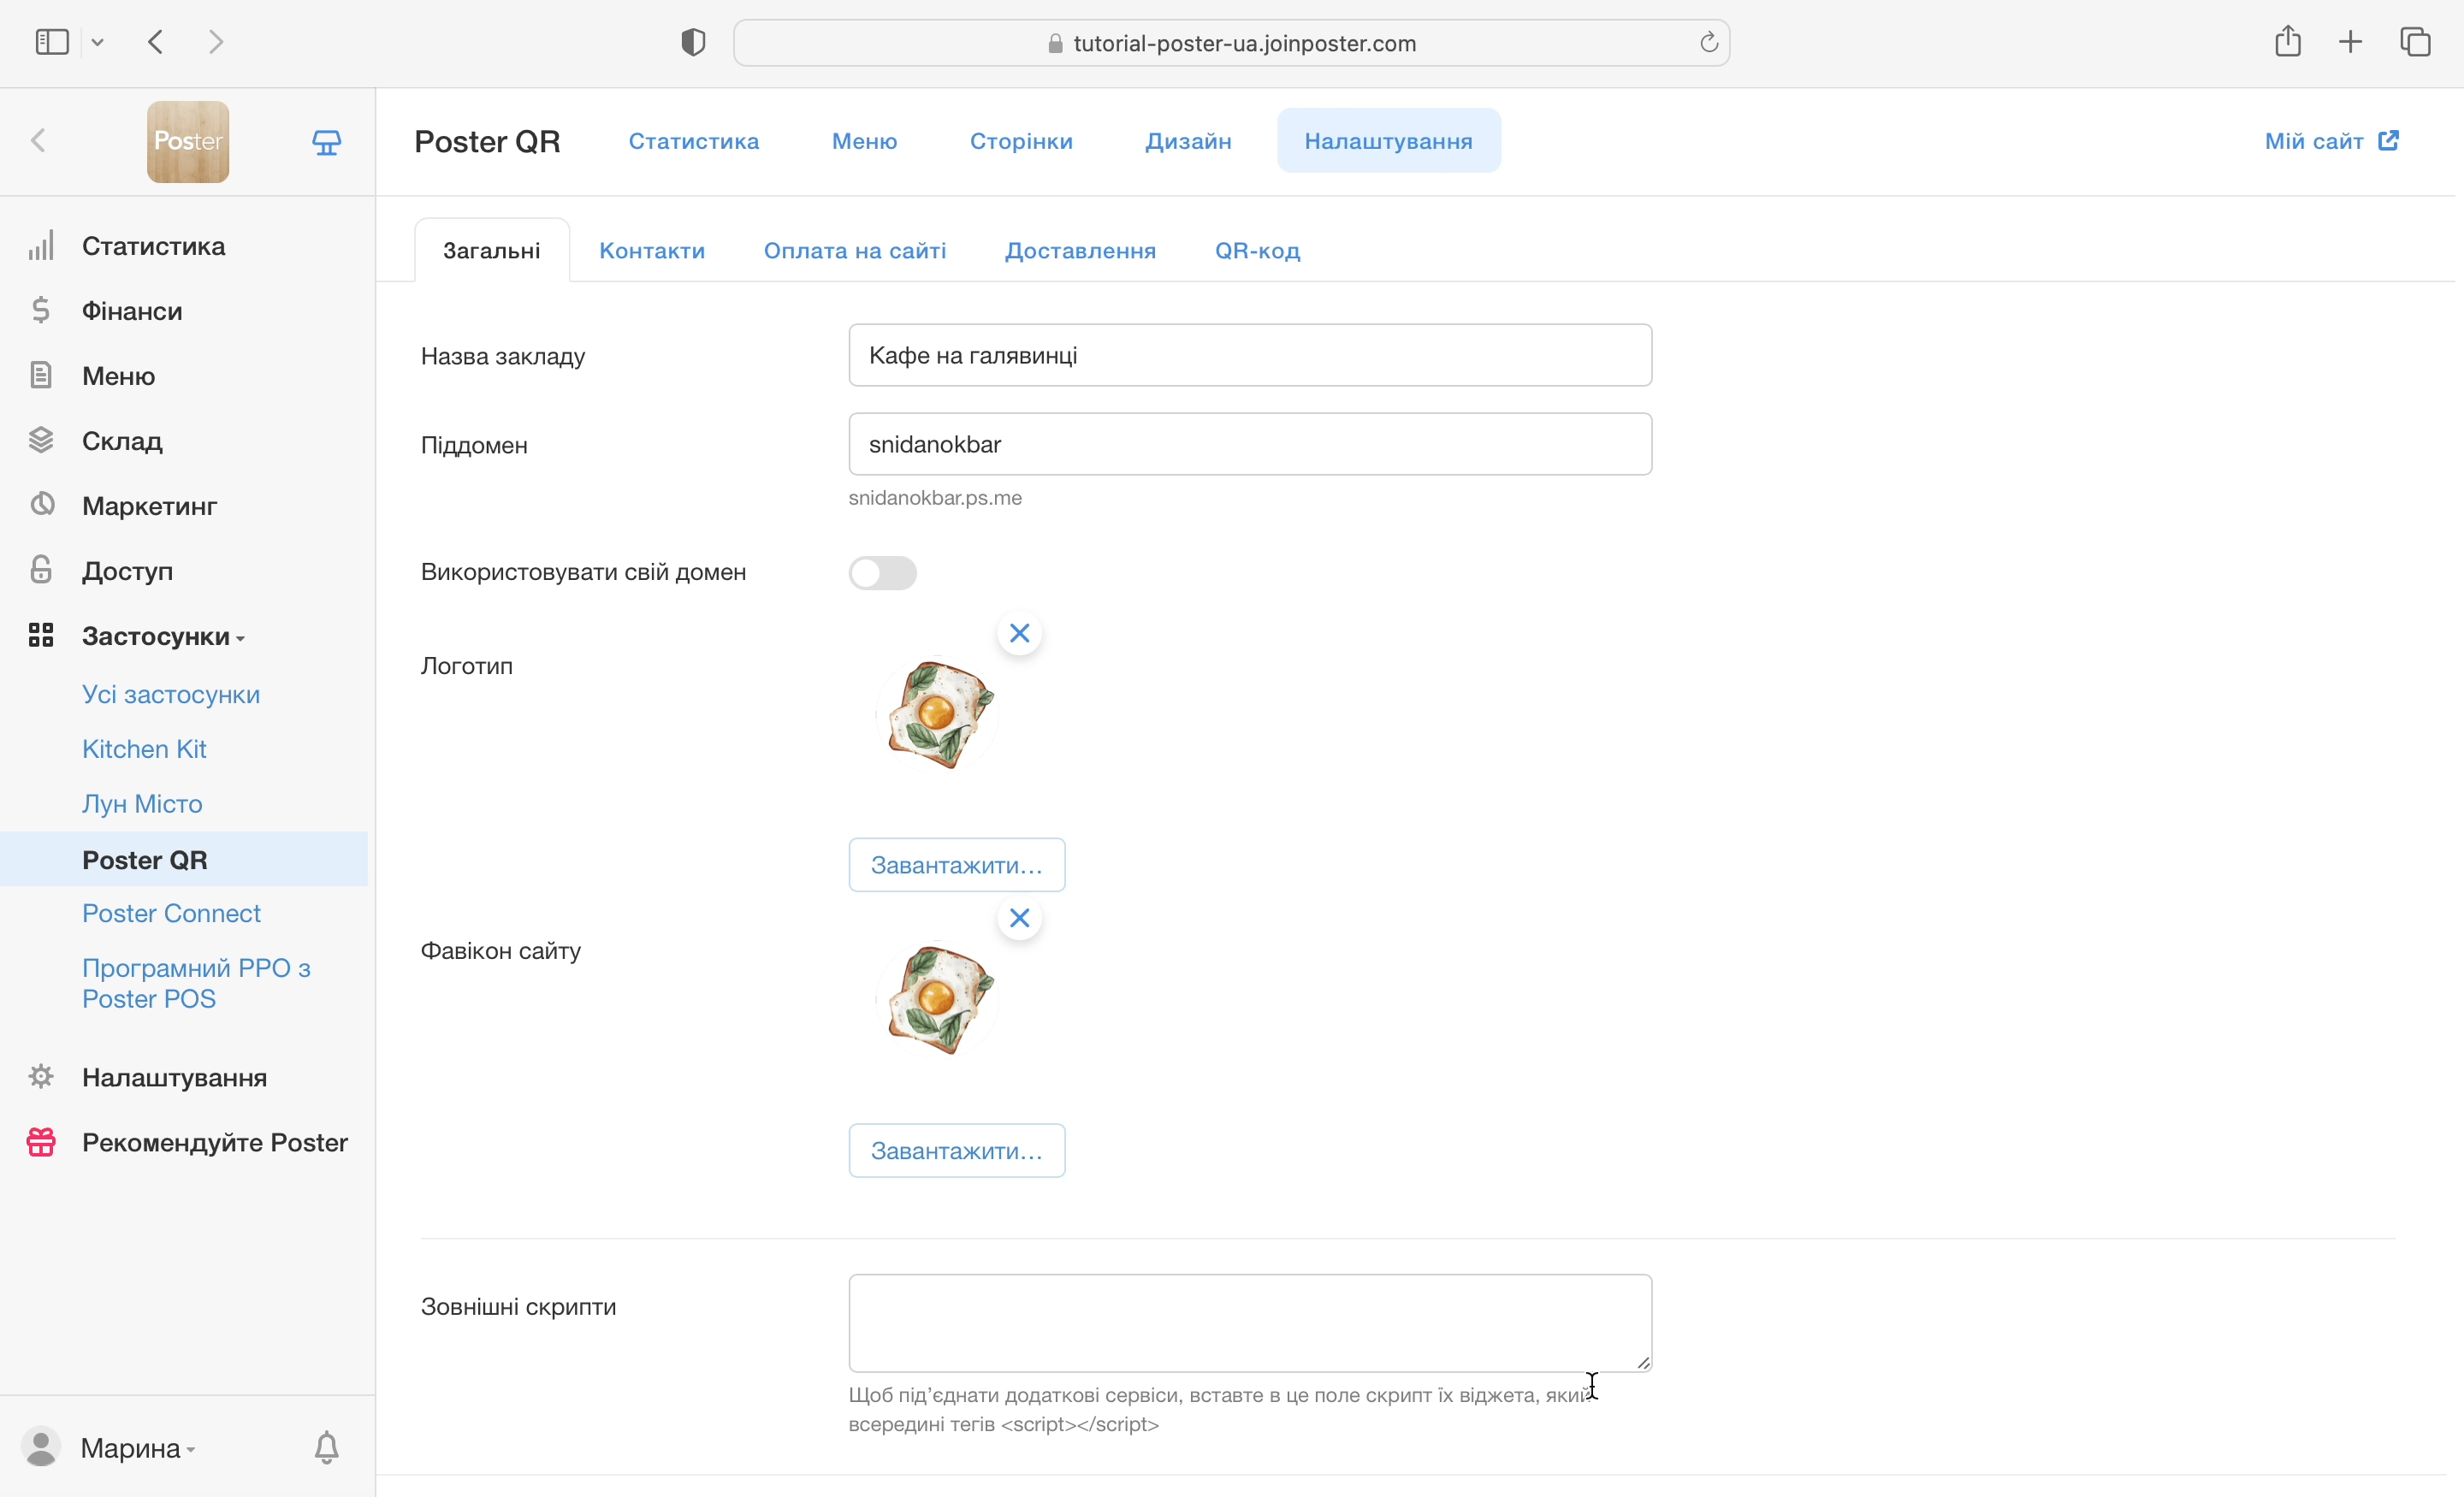The width and height of the screenshot is (2464, 1497).
Task: Remove the Фавікон сайту image
Action: point(1019,918)
